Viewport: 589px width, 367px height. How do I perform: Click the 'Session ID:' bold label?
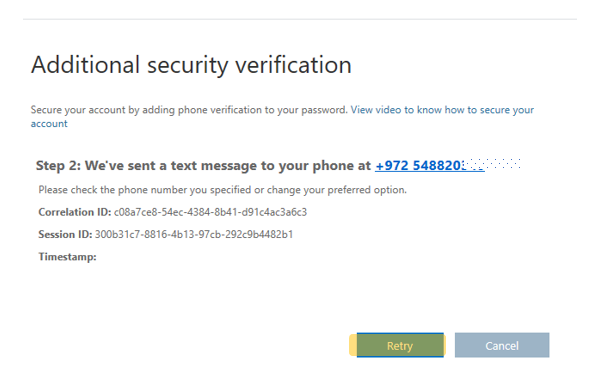65,234
